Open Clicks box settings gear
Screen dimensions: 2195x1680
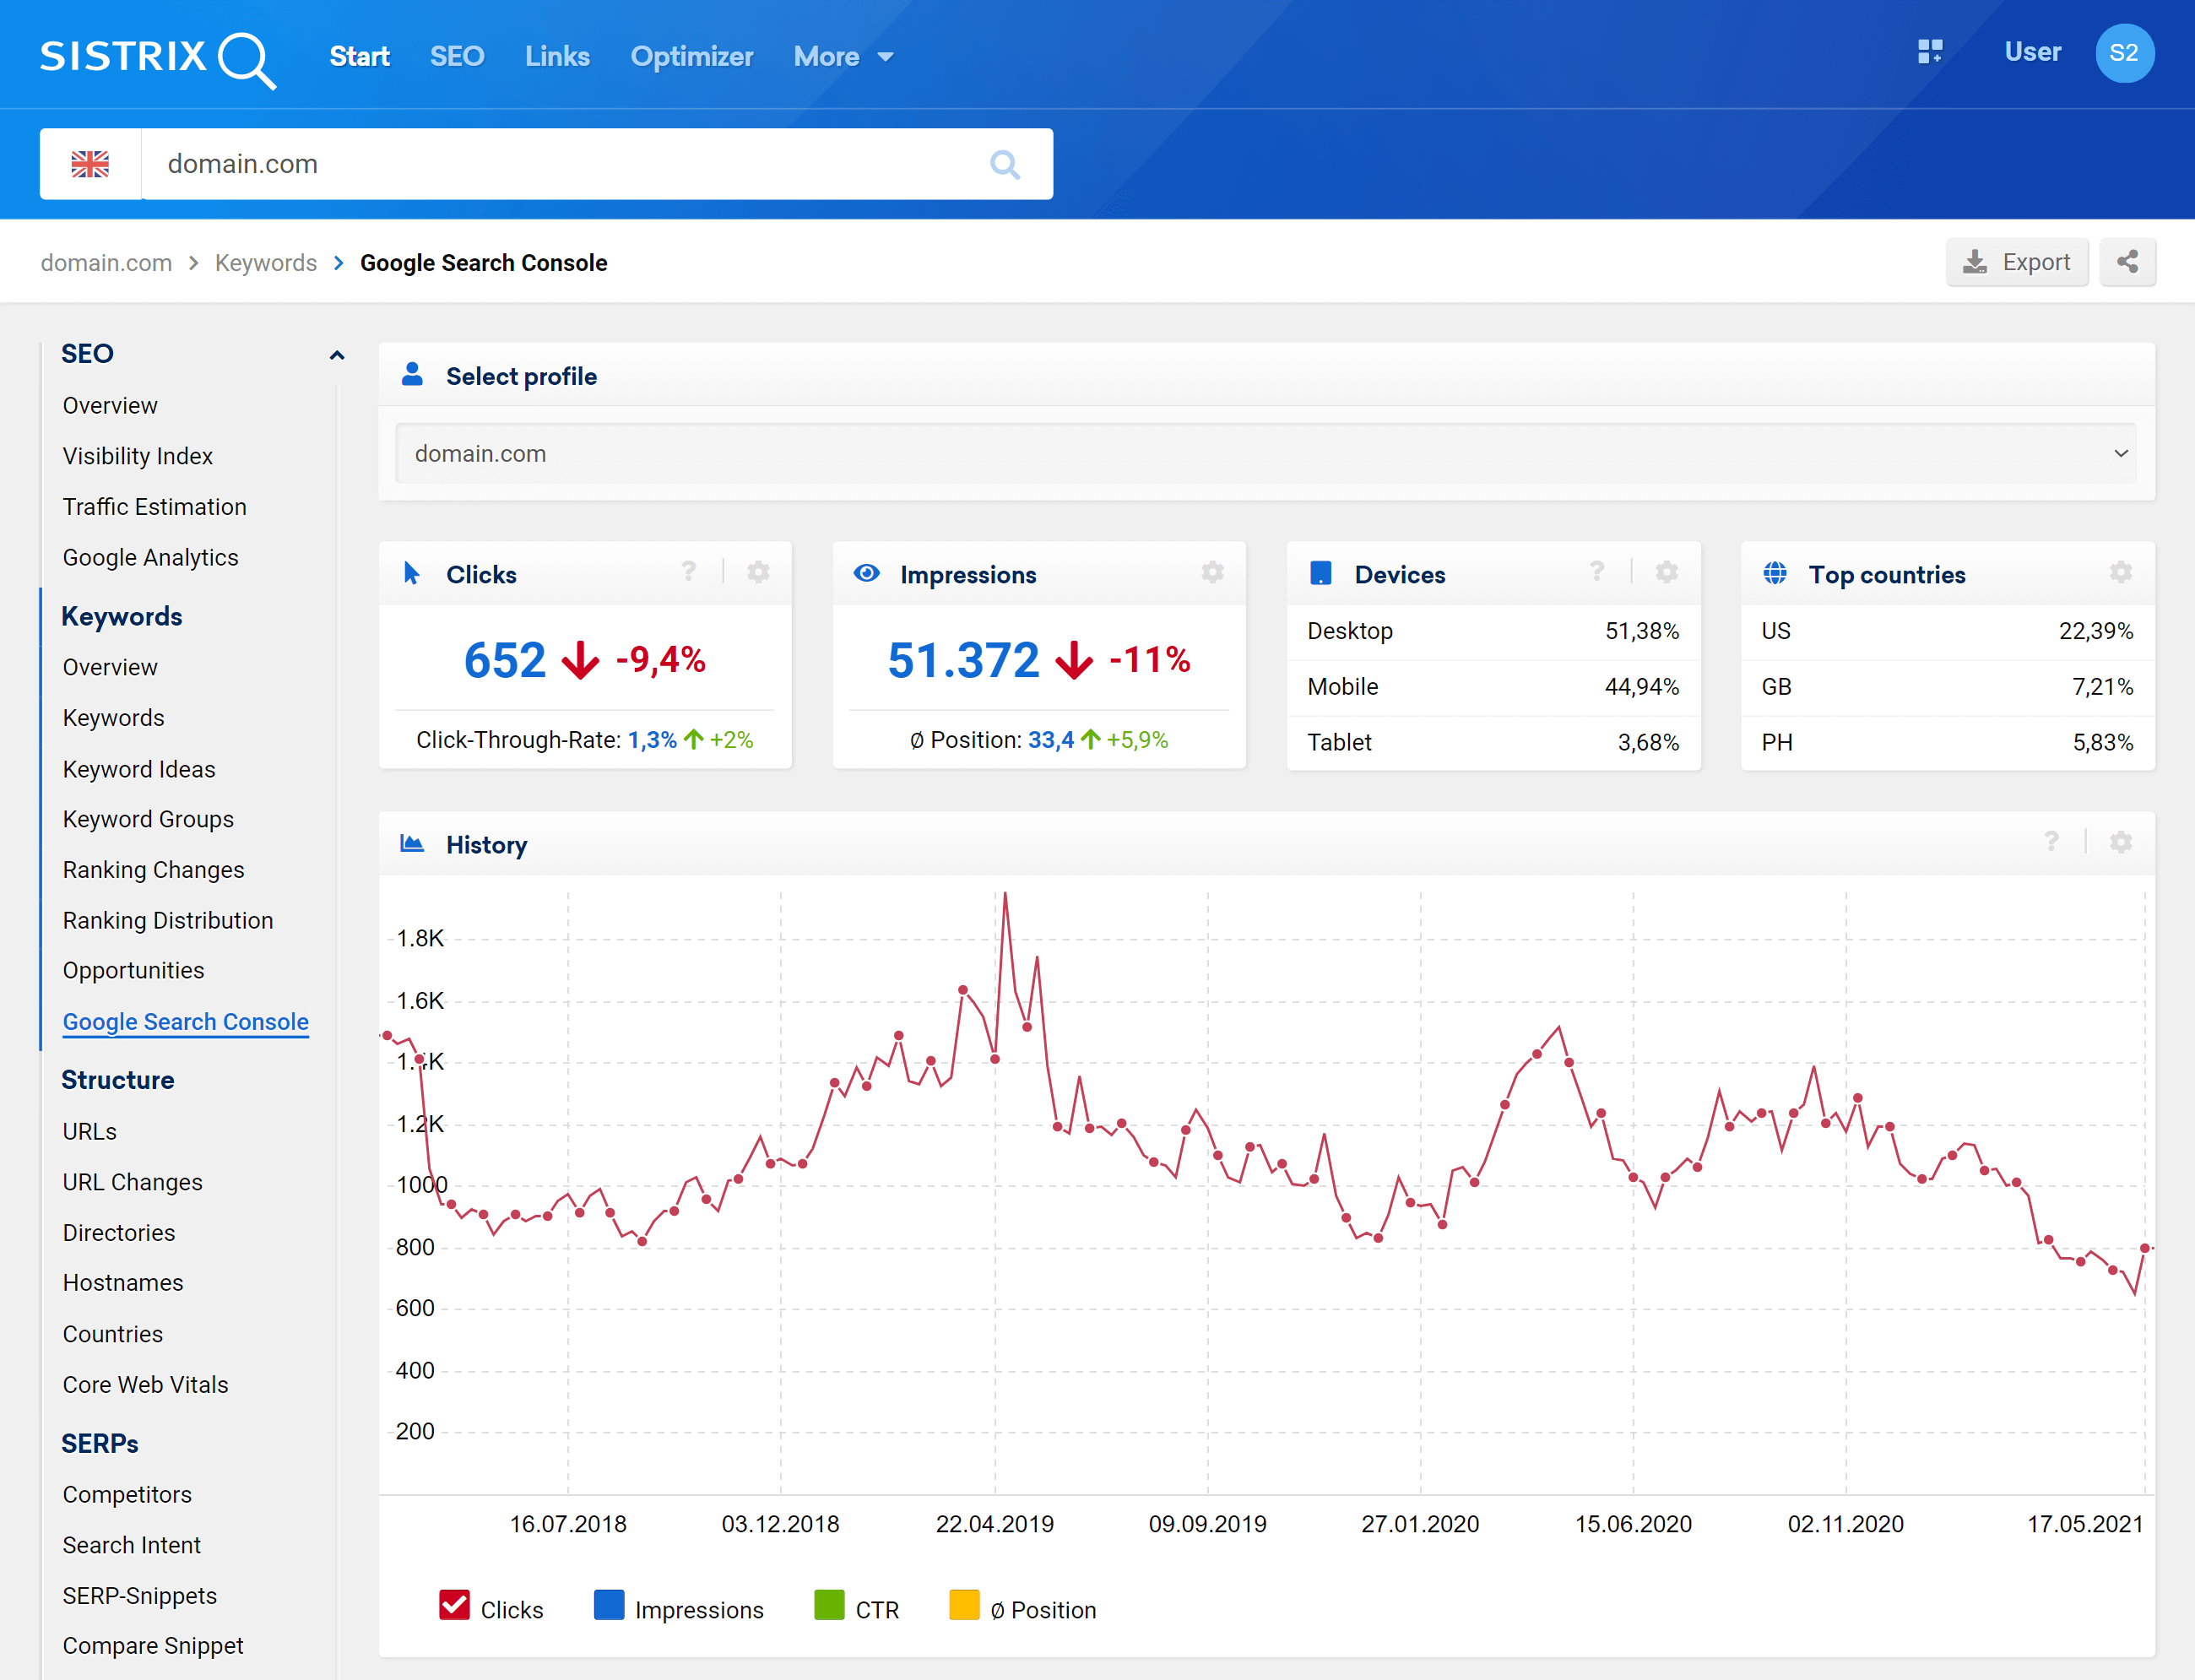click(759, 572)
